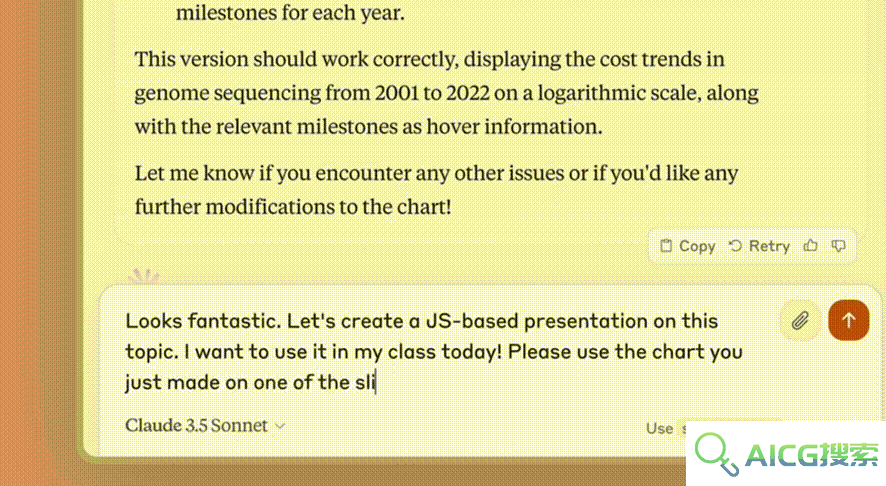The image size is (886, 486).
Task: Click the green magnifier AICG logo icon
Action: [x=716, y=454]
